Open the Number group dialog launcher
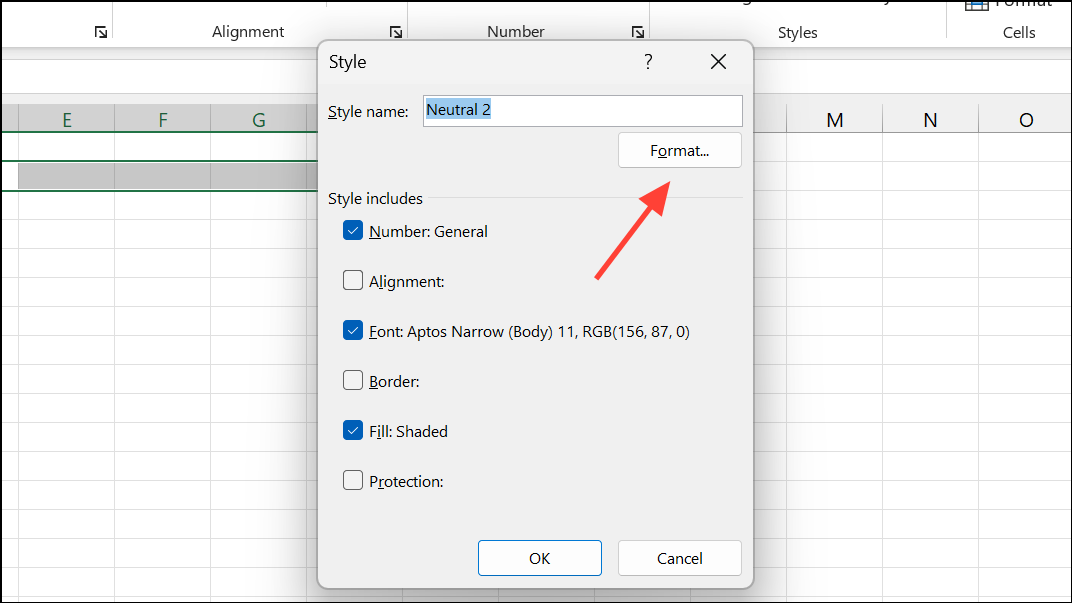This screenshot has height=603, width=1072. [638, 32]
